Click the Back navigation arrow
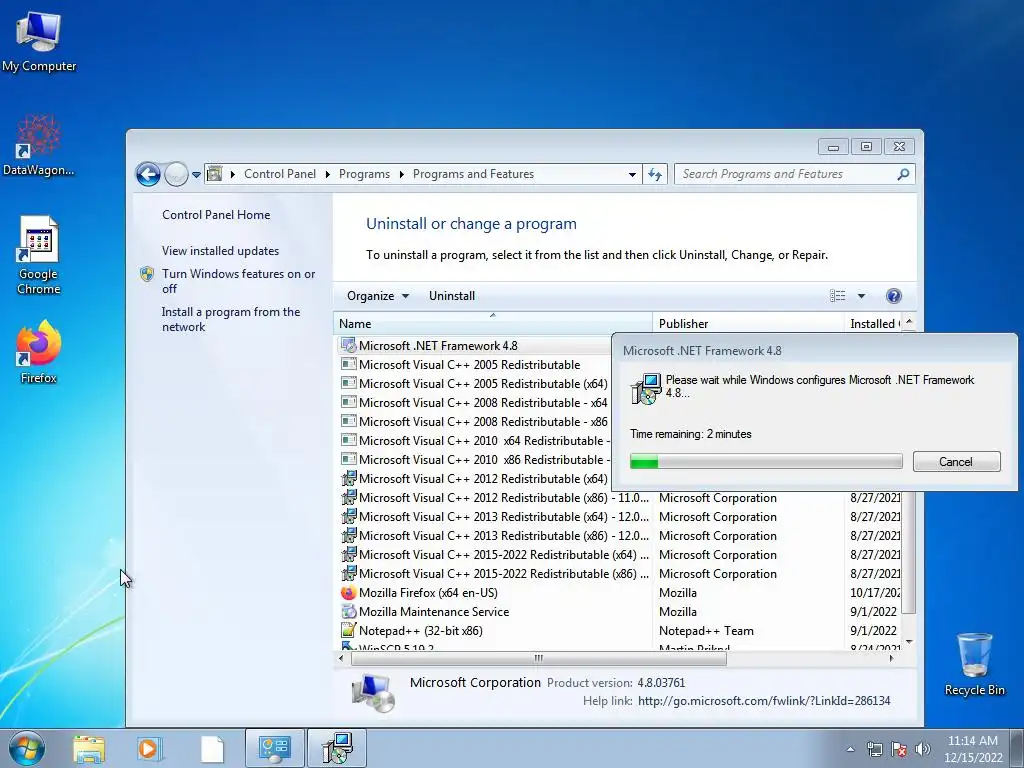This screenshot has width=1024, height=768. click(148, 174)
